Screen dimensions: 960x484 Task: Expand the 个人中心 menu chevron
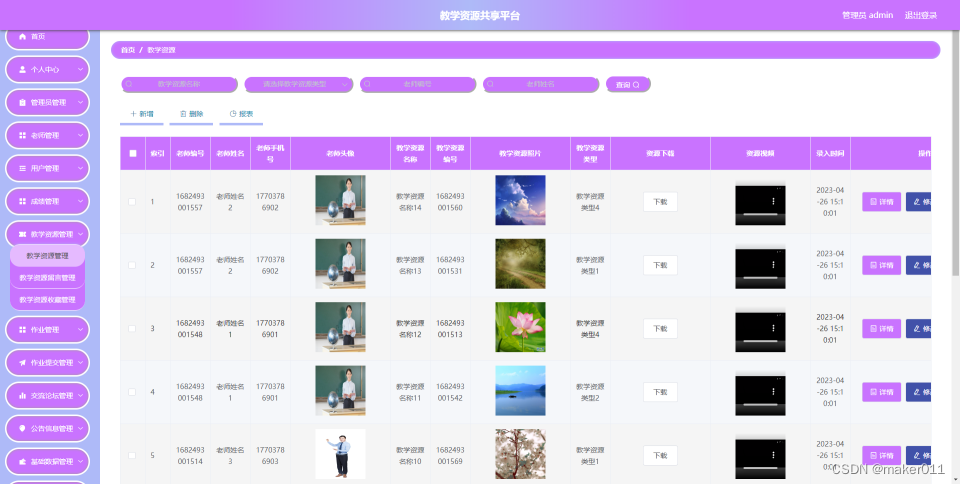point(80,70)
